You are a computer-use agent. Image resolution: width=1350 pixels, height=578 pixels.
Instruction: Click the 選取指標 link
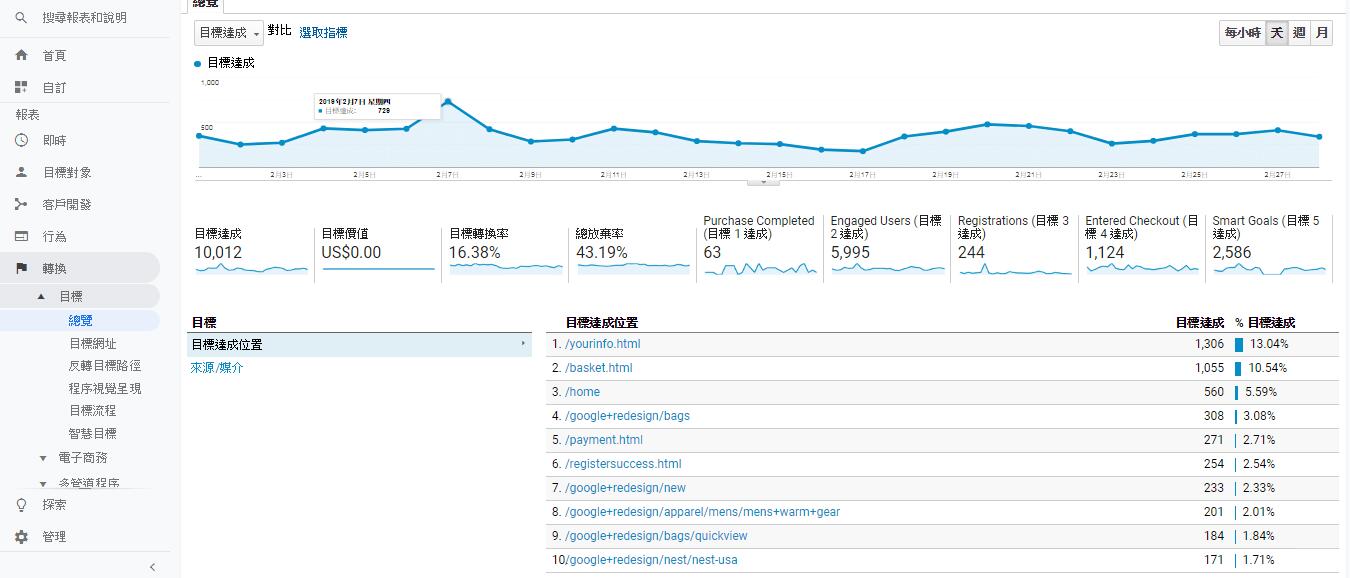(323, 33)
